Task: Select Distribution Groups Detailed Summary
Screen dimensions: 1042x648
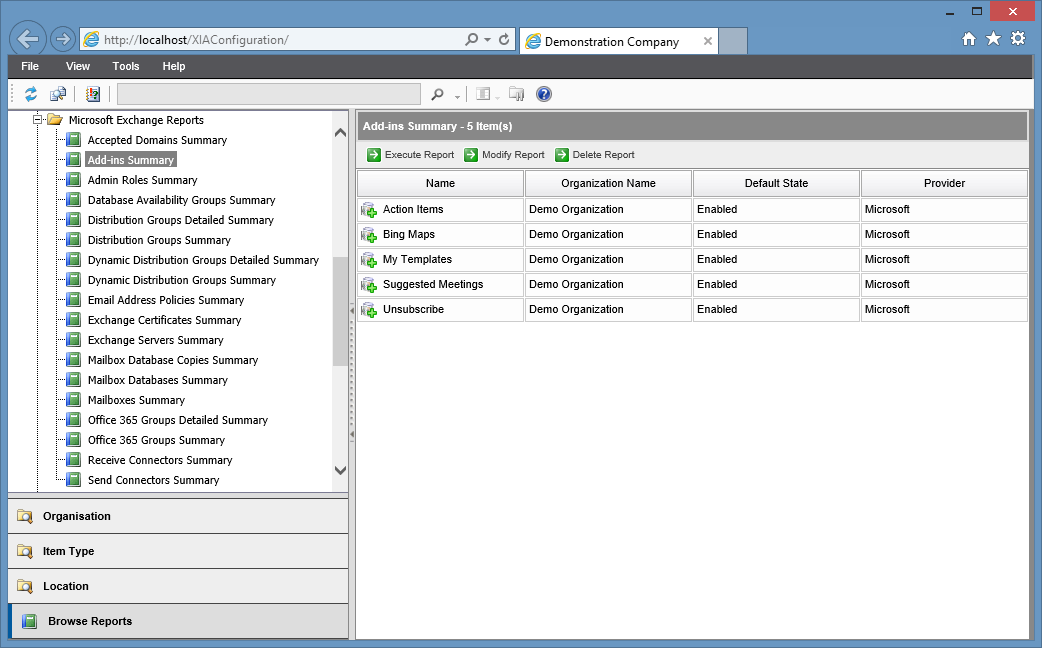Action: click(181, 220)
